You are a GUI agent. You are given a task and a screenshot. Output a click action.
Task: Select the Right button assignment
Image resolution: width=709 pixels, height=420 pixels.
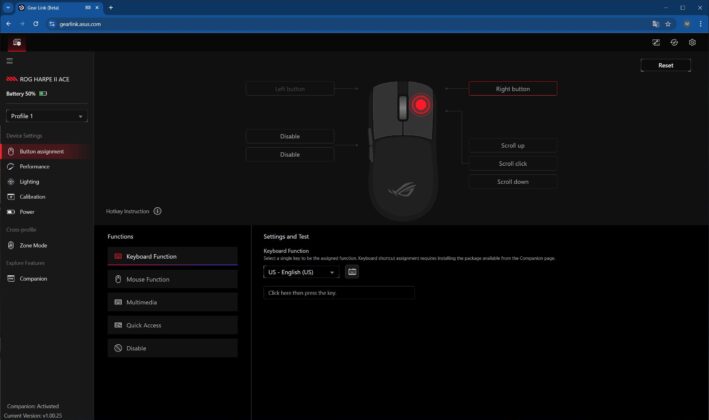click(x=513, y=89)
